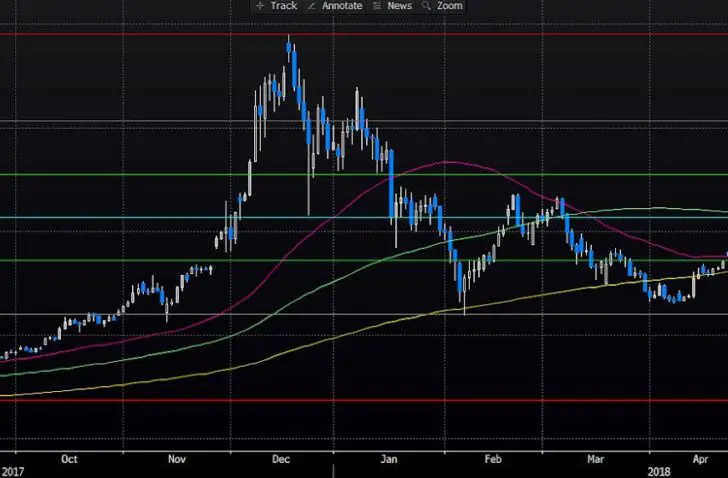Click the Apr label on time axis

pos(700,459)
